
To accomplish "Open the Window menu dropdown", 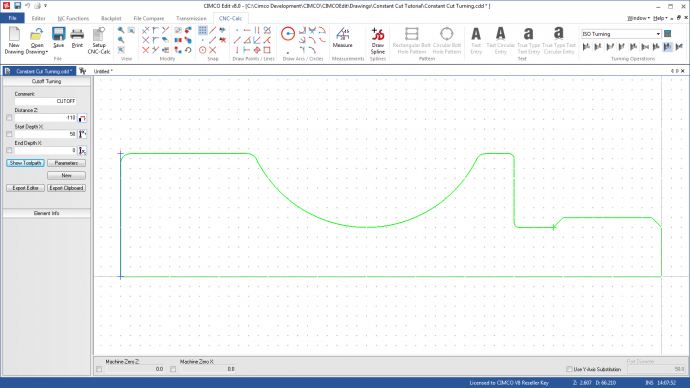I will click(638, 18).
